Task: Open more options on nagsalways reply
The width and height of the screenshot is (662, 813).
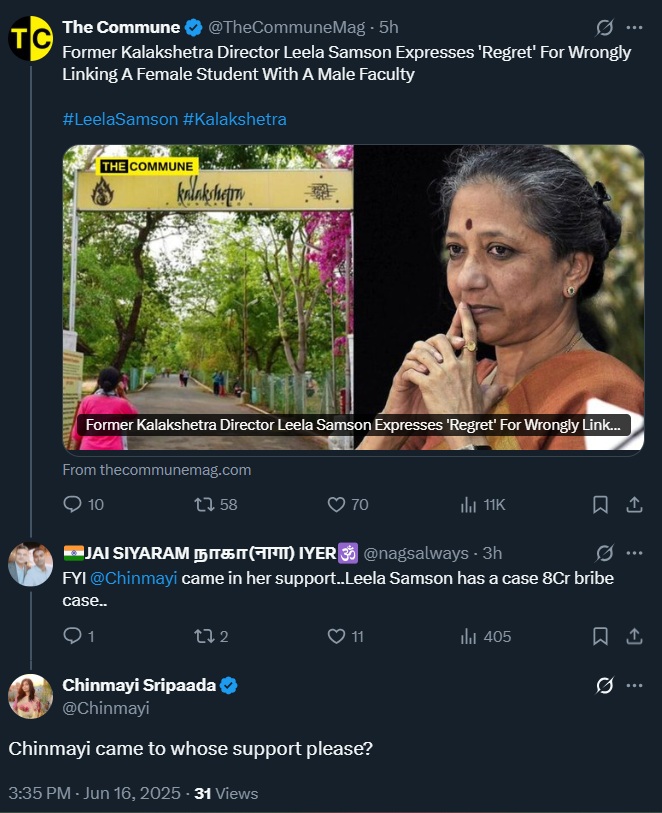Action: coord(634,553)
